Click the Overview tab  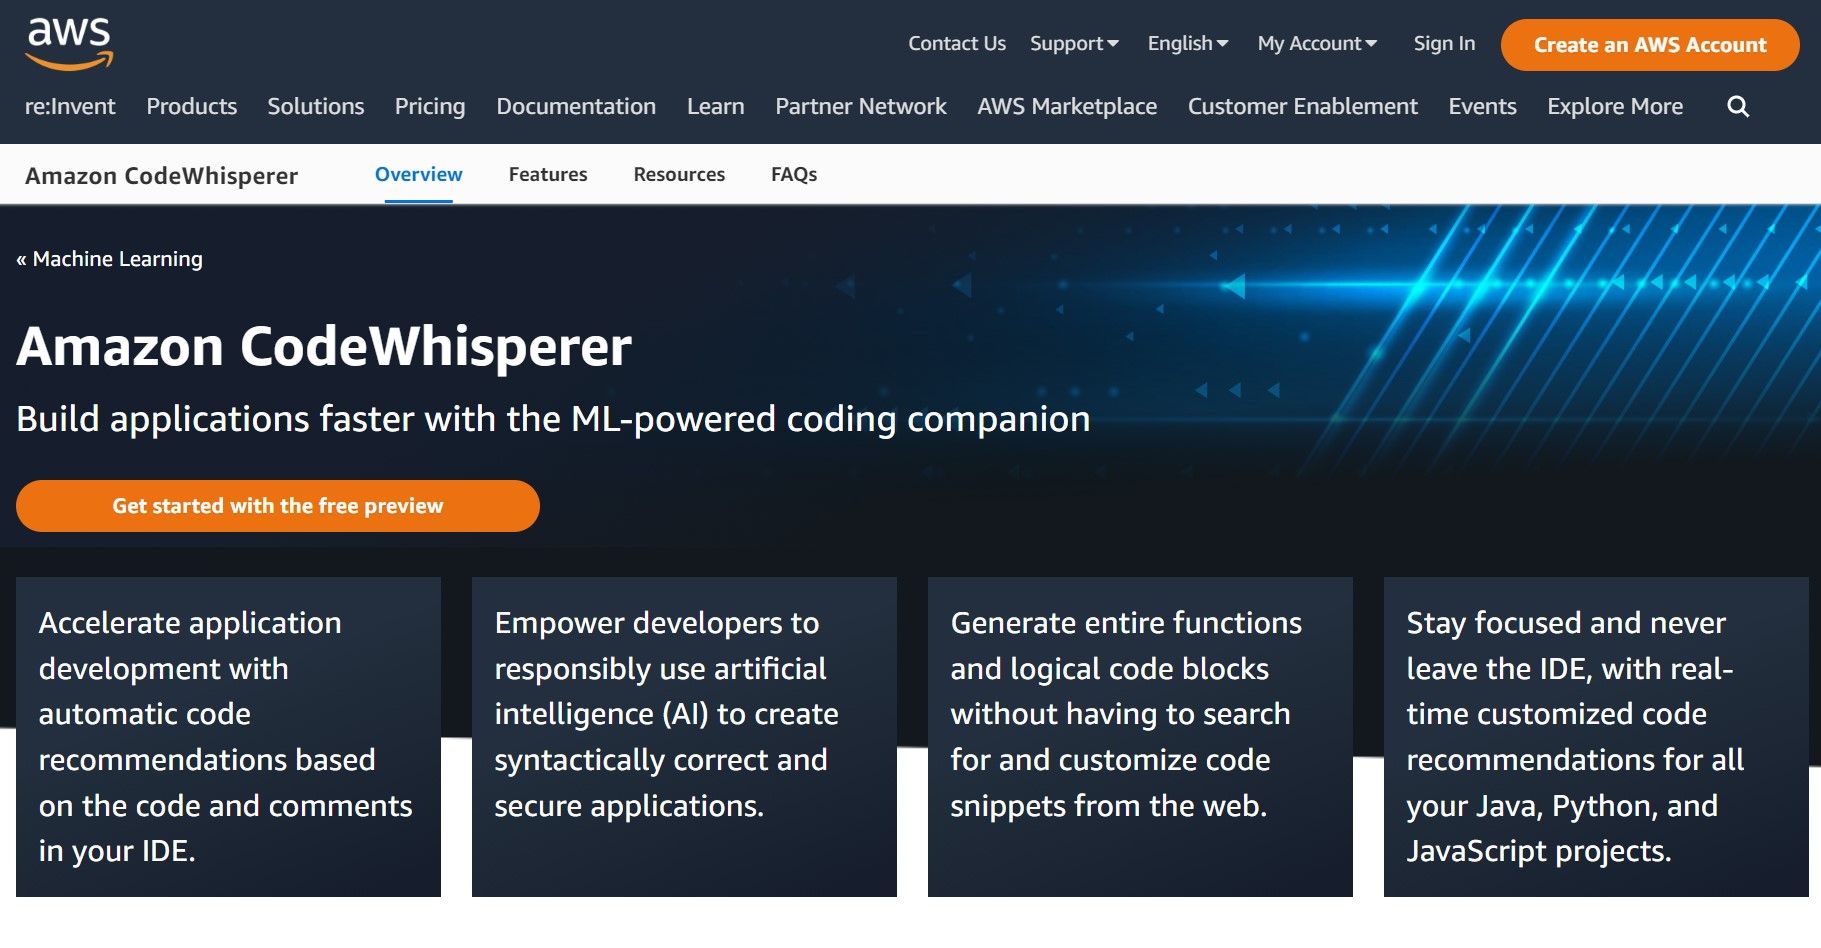[418, 174]
